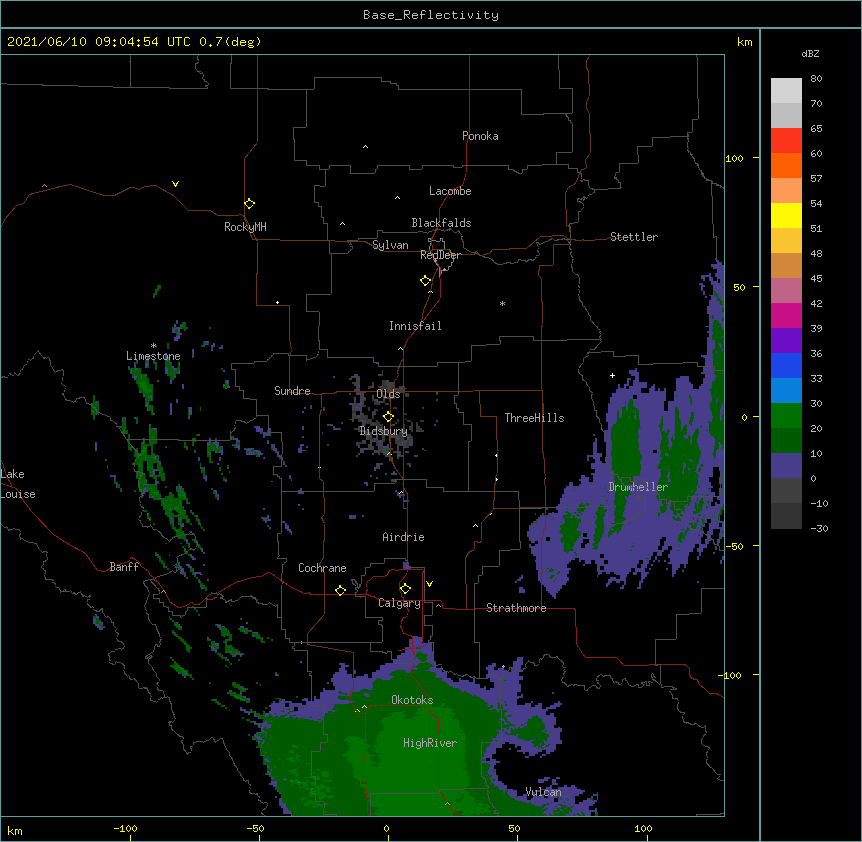Click the Limestone label
This screenshot has height=842, width=862.
pyautogui.click(x=153, y=356)
